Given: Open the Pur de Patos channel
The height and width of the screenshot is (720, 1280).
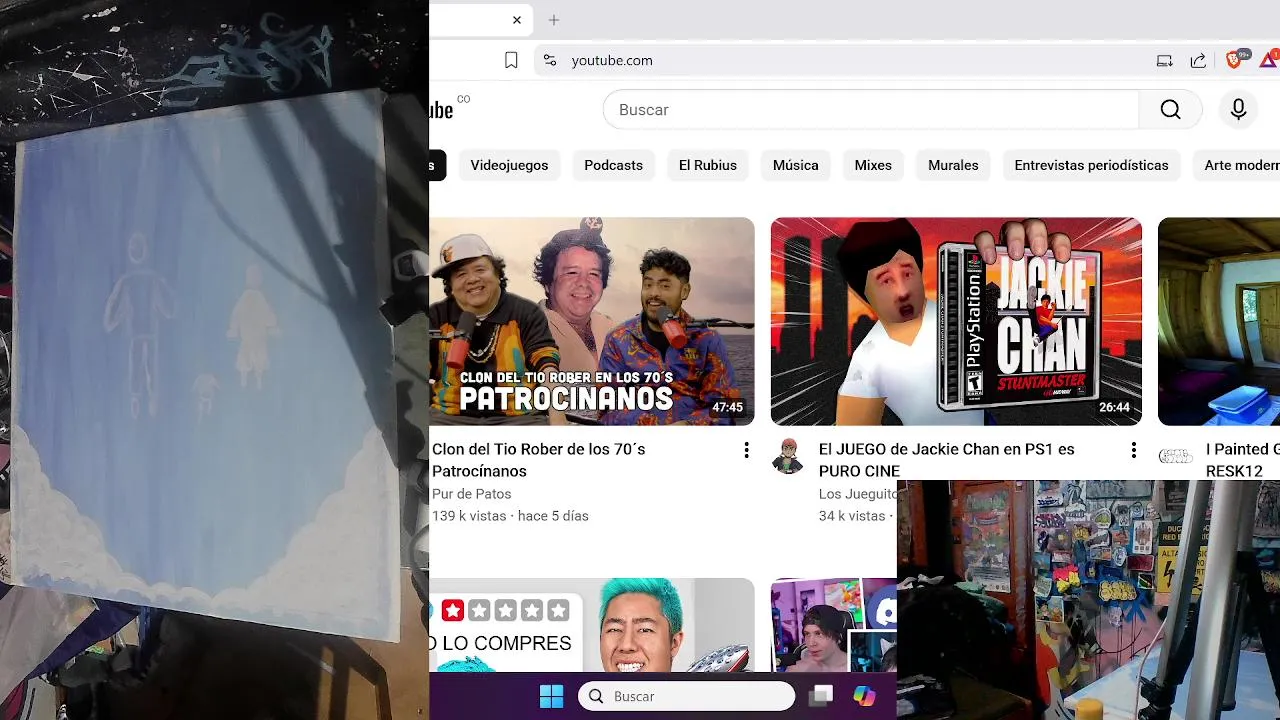Looking at the screenshot, I should 471,494.
